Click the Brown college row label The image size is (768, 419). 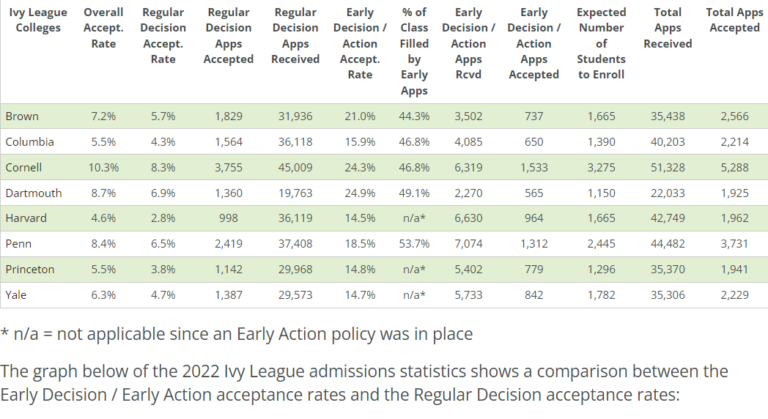pyautogui.click(x=22, y=116)
